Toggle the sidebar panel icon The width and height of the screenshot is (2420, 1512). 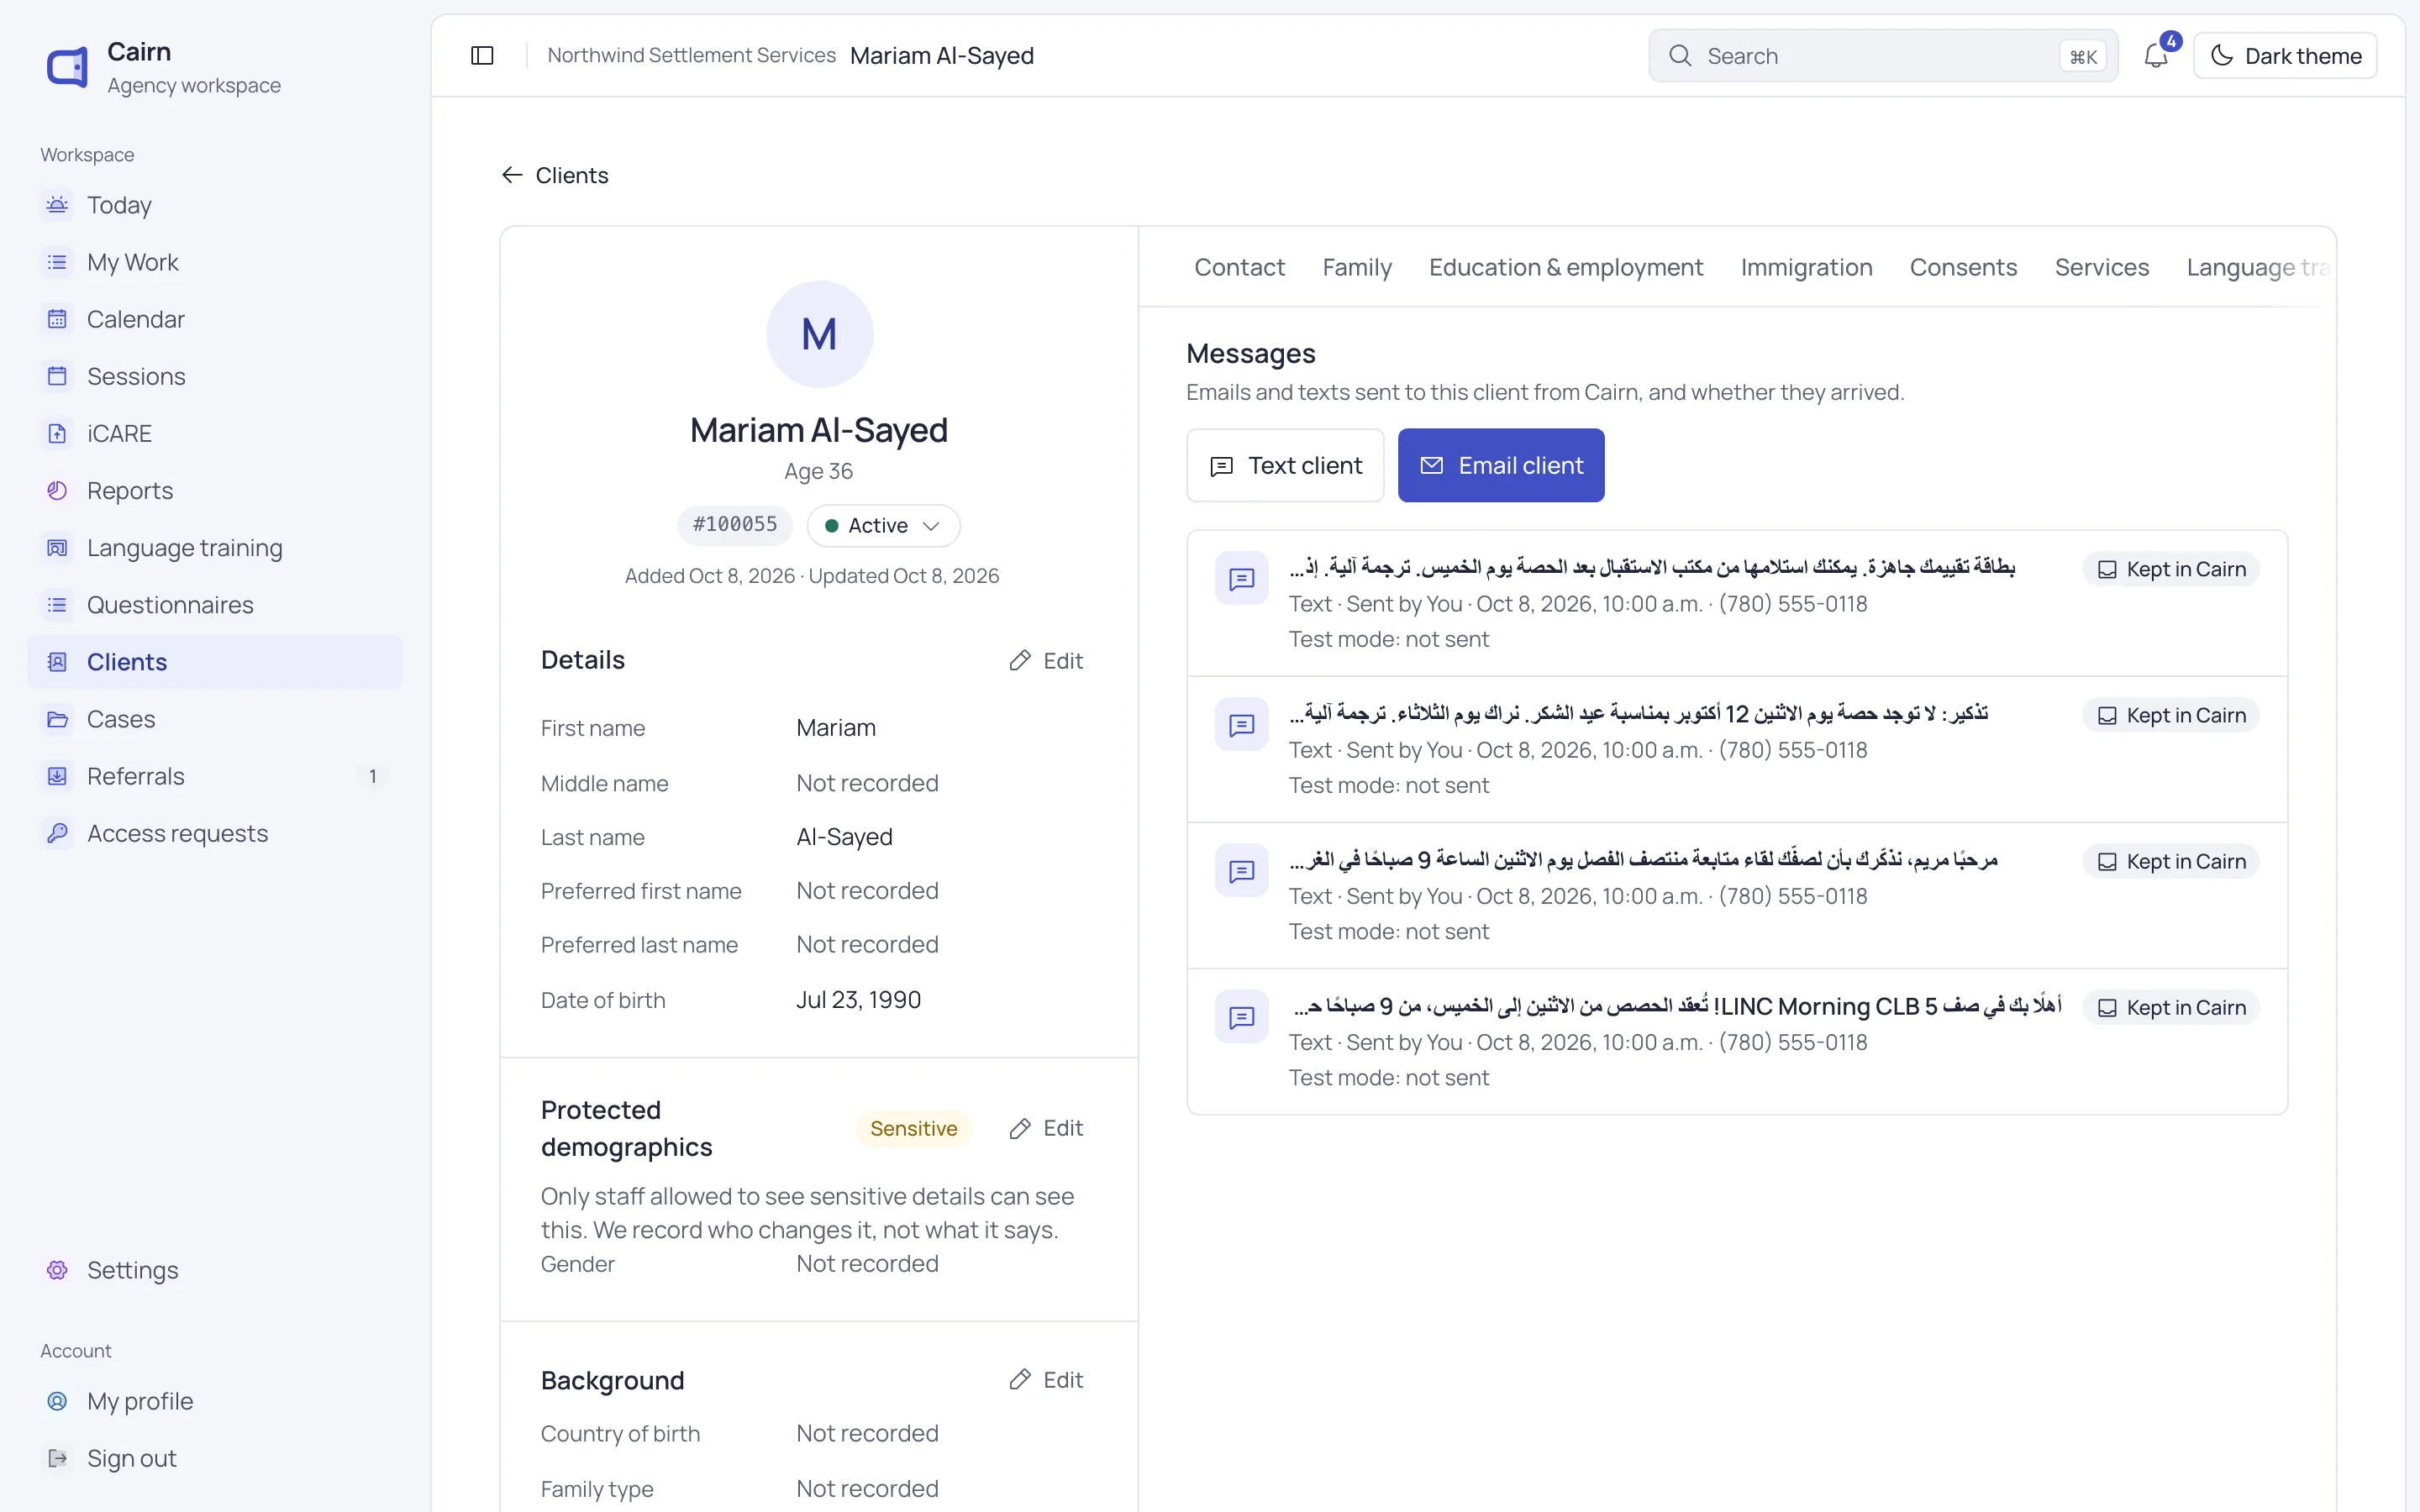coord(482,56)
